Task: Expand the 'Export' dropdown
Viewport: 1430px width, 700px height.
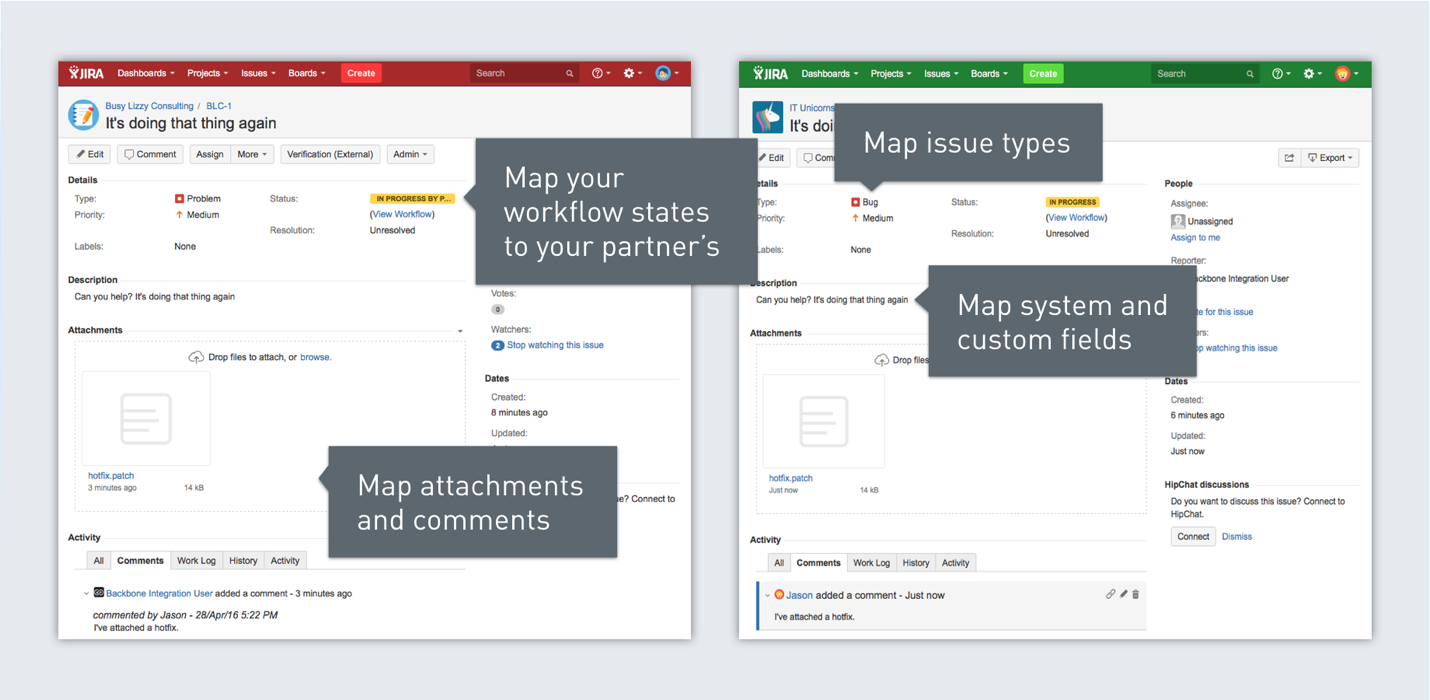Action: click(x=1331, y=157)
